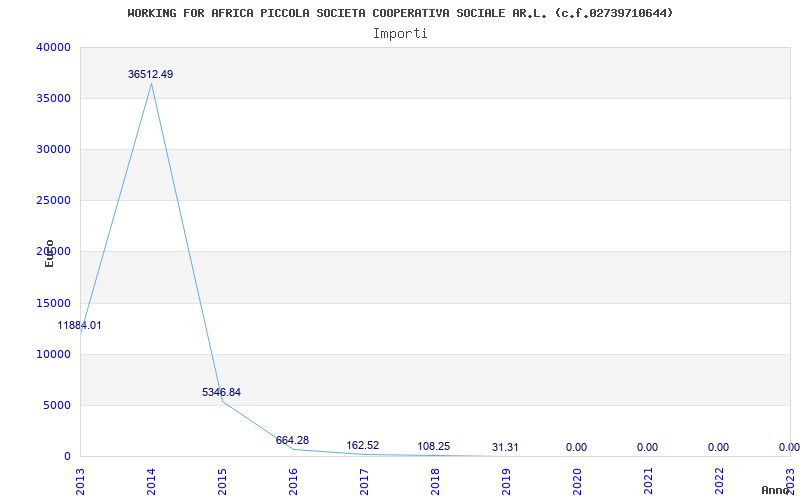Image resolution: width=800 pixels, height=500 pixels.
Task: Click the 0.00 label above 2023
Action: [789, 447]
